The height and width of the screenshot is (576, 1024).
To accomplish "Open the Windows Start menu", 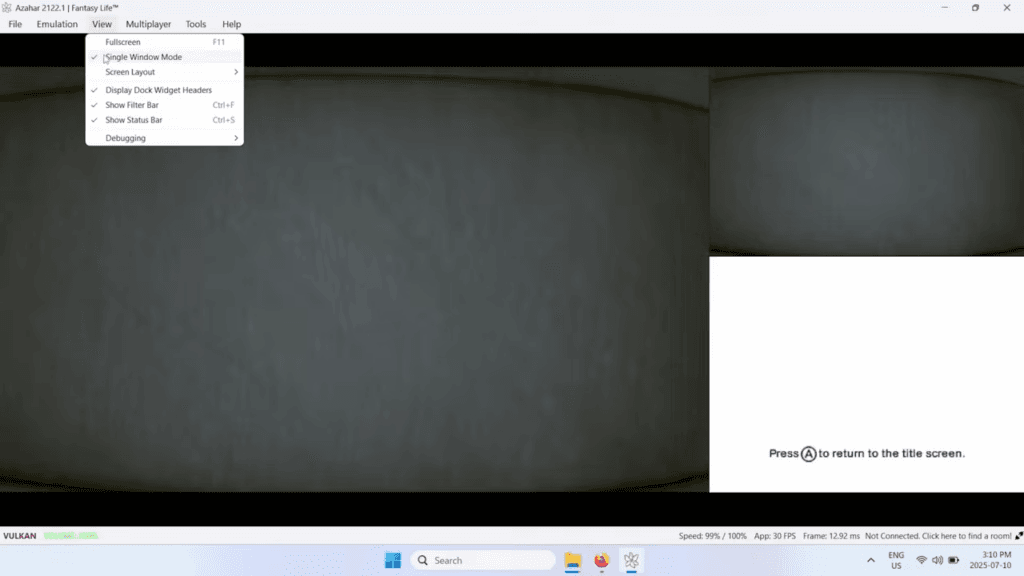I will click(392, 560).
